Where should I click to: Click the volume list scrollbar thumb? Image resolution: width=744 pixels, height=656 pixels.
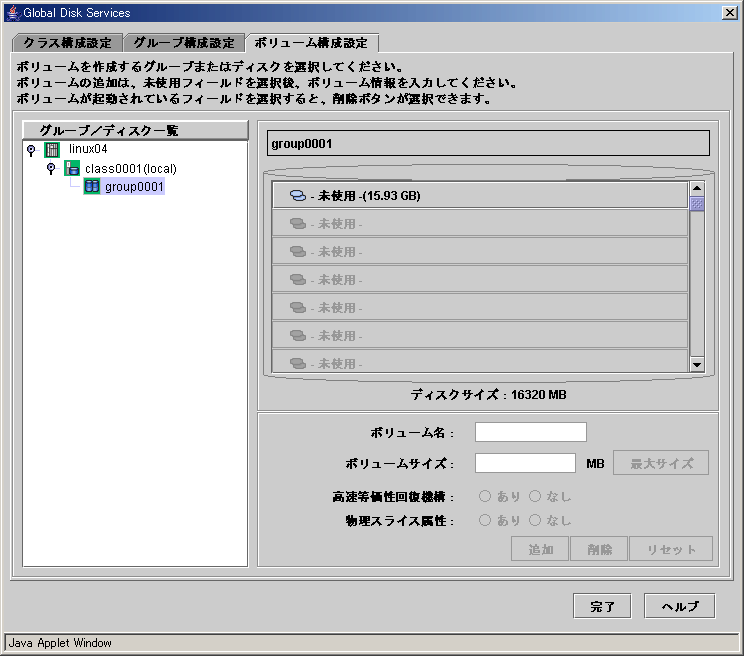[697, 203]
